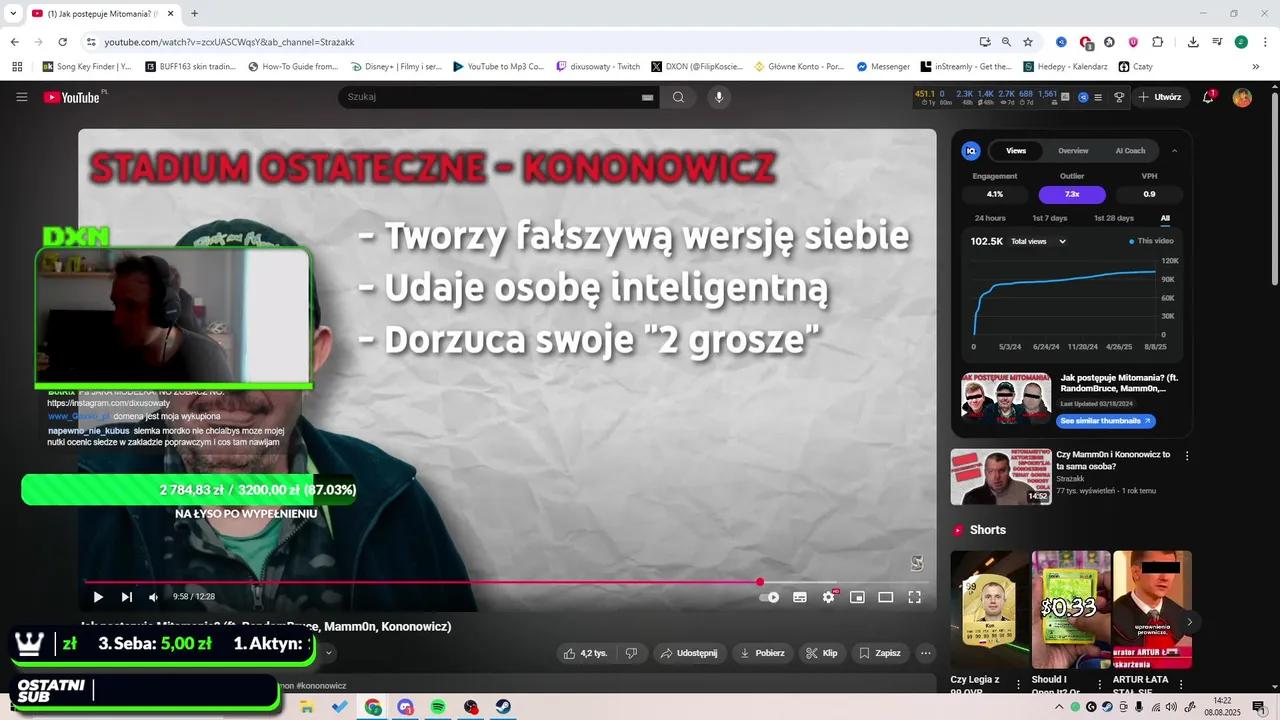Open the Should I Open It short
1280x720 pixels.
pos(1071,609)
